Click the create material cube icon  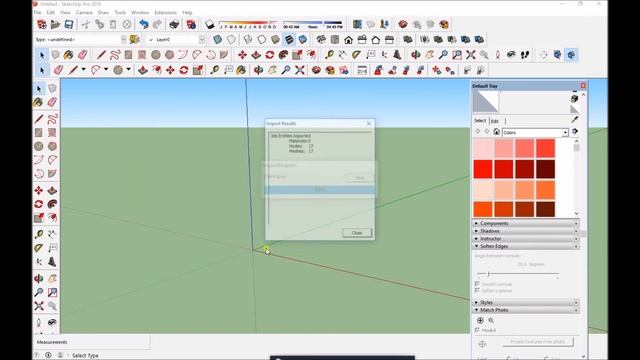[575, 99]
